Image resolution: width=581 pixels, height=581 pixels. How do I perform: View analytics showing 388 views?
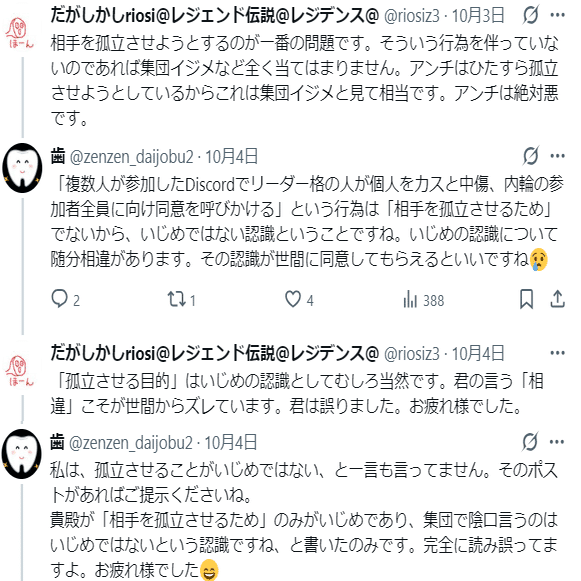410,299
